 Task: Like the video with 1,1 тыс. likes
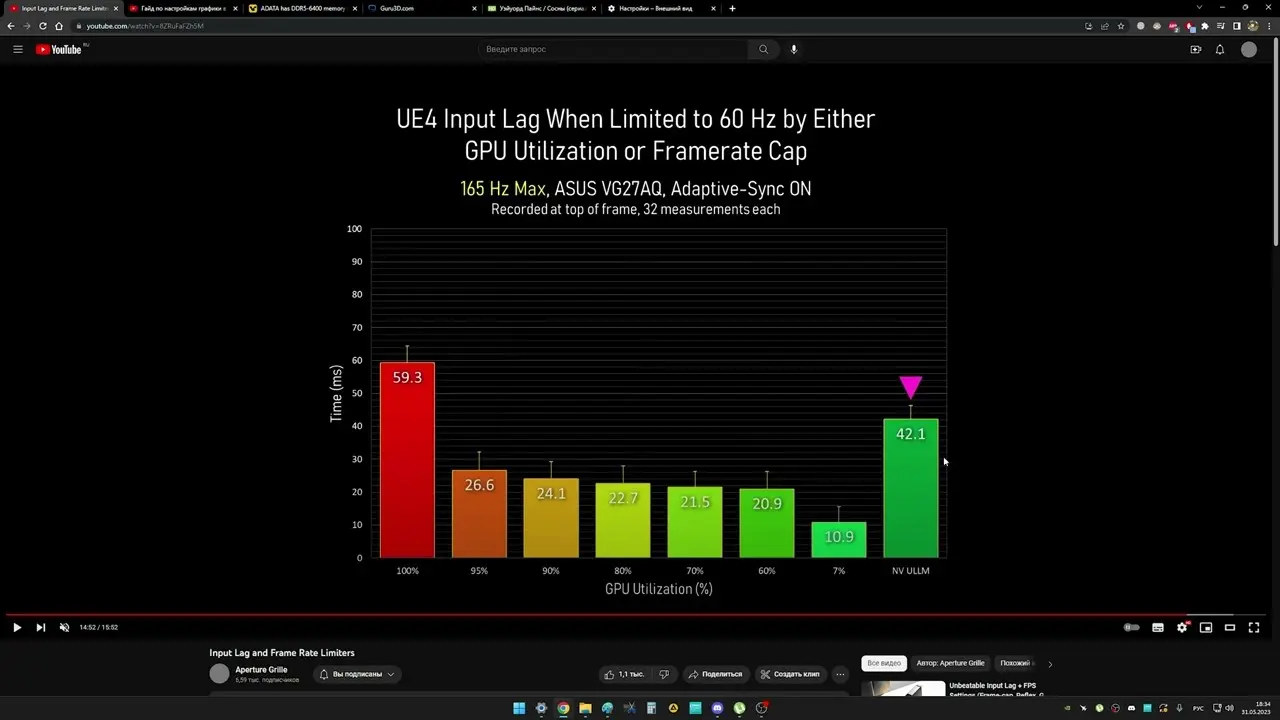[x=624, y=674]
